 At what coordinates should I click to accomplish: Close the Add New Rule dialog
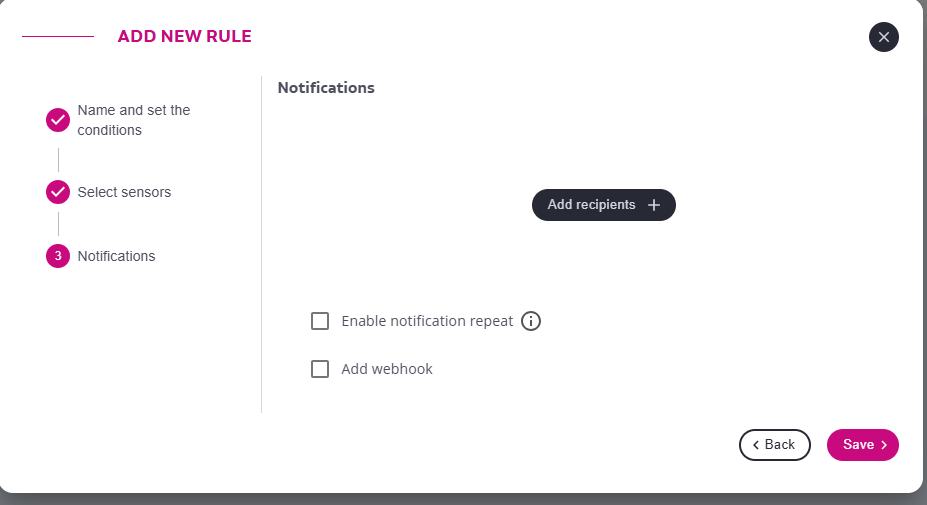883,37
